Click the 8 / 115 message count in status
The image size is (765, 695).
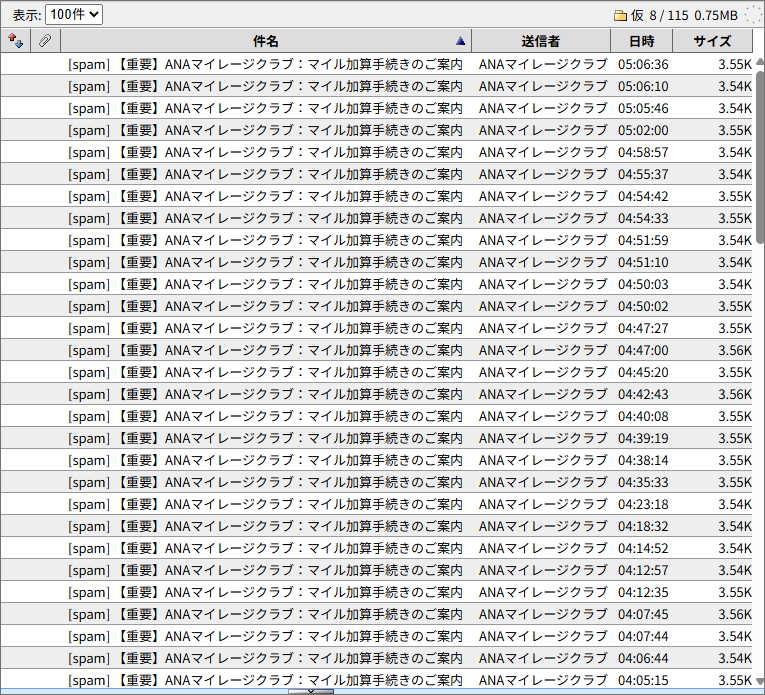pos(668,16)
